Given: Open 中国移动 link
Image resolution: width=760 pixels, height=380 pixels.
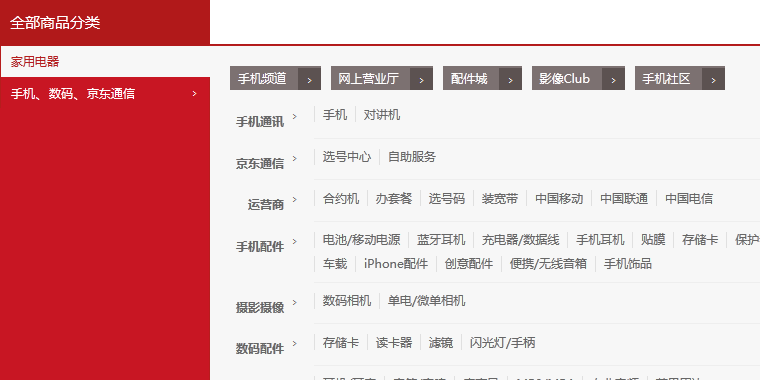Looking at the screenshot, I should [559, 198].
